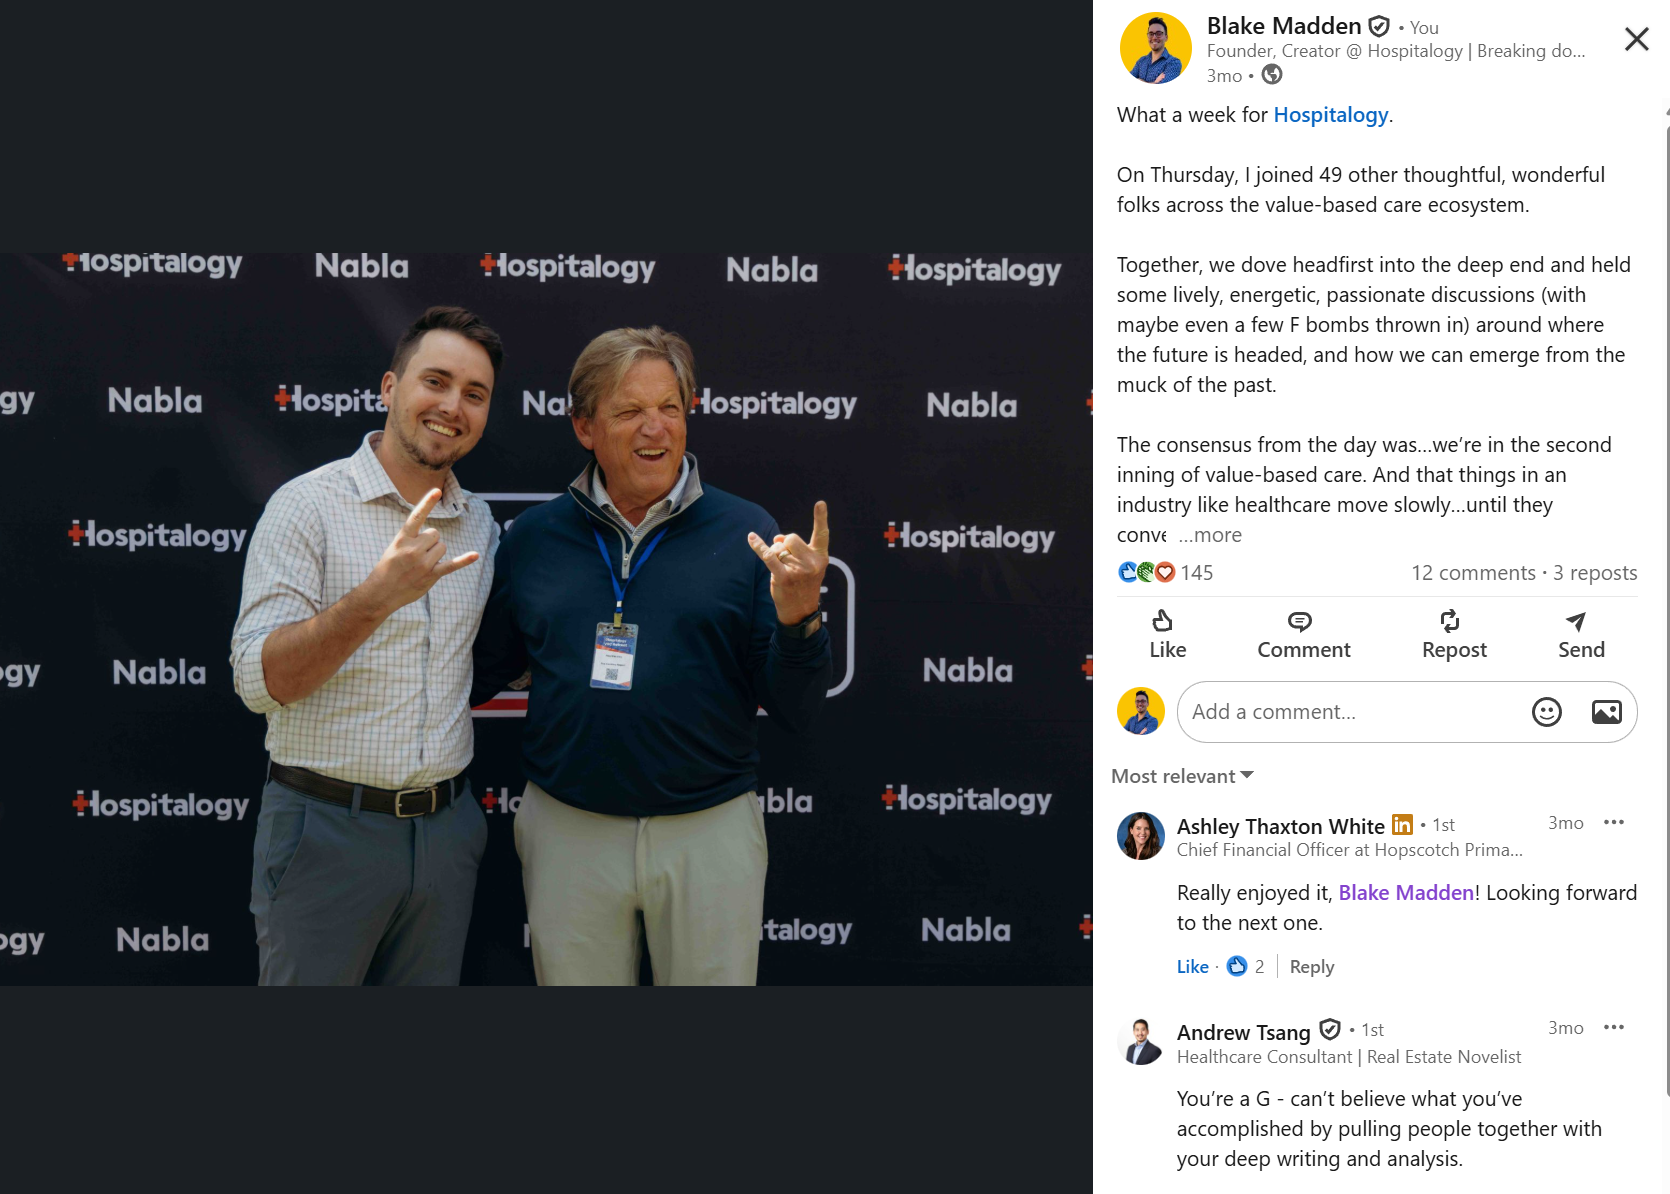The width and height of the screenshot is (1670, 1194).
Task: Click the globe visibility icon
Action: pos(1272,75)
